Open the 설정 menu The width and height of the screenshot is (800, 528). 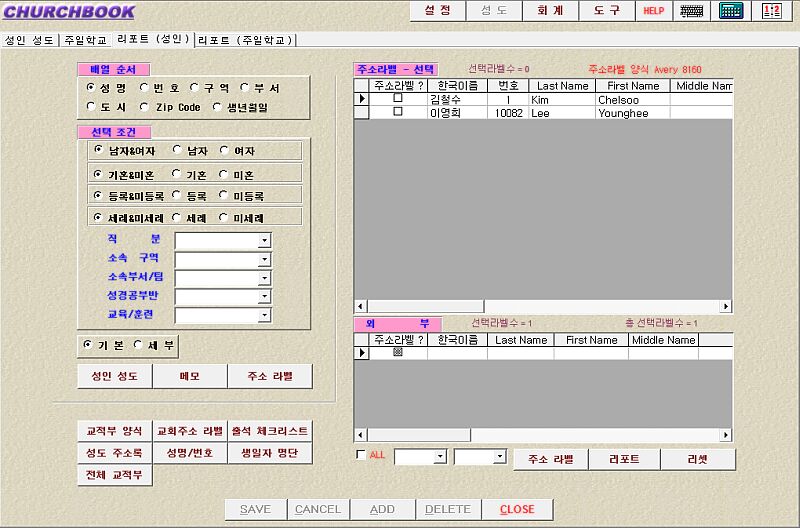[x=438, y=11]
